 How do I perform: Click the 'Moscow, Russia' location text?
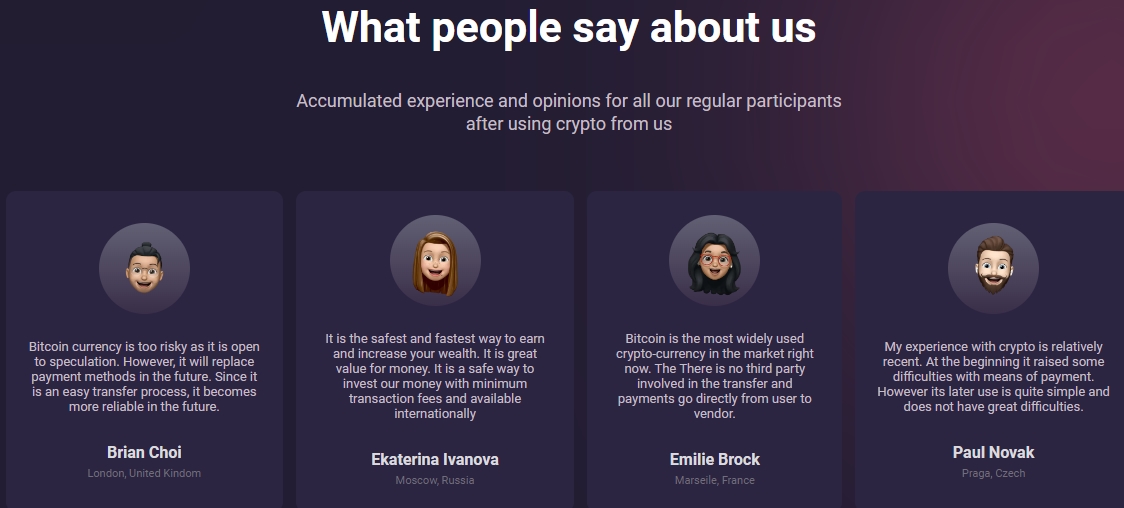[x=435, y=480]
